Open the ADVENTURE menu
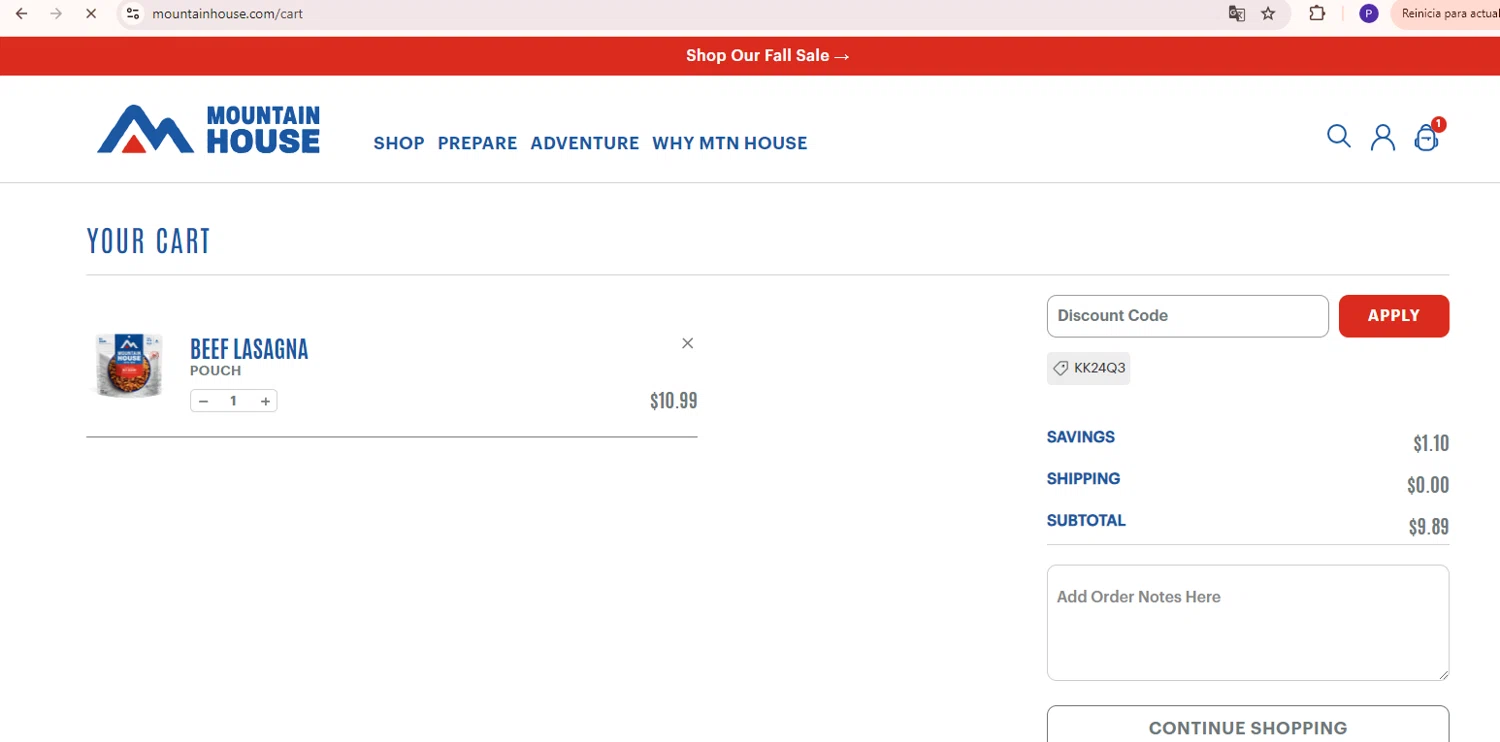 click(584, 143)
